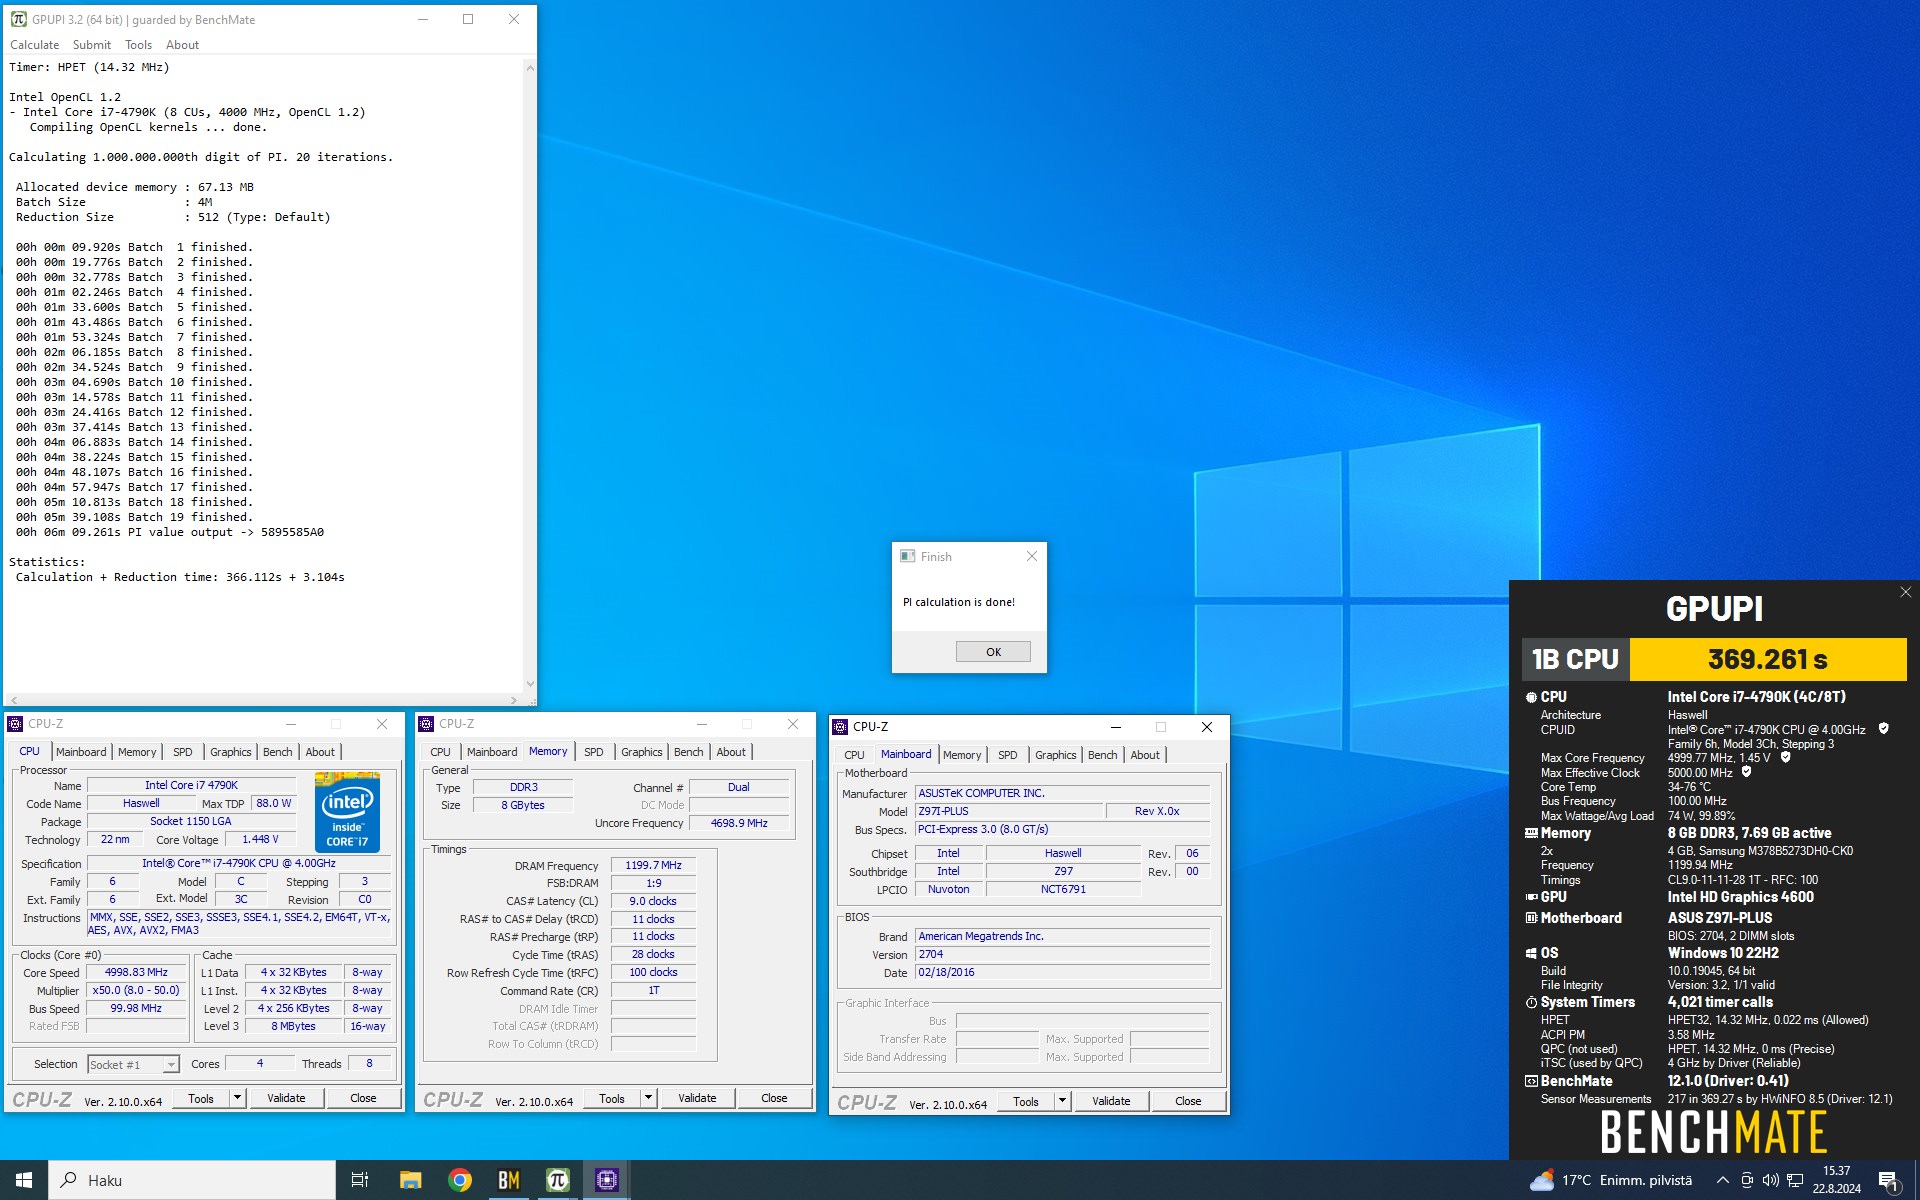This screenshot has width=1920, height=1200.
Task: Open the About menu in GPUPI
Action: point(182,45)
